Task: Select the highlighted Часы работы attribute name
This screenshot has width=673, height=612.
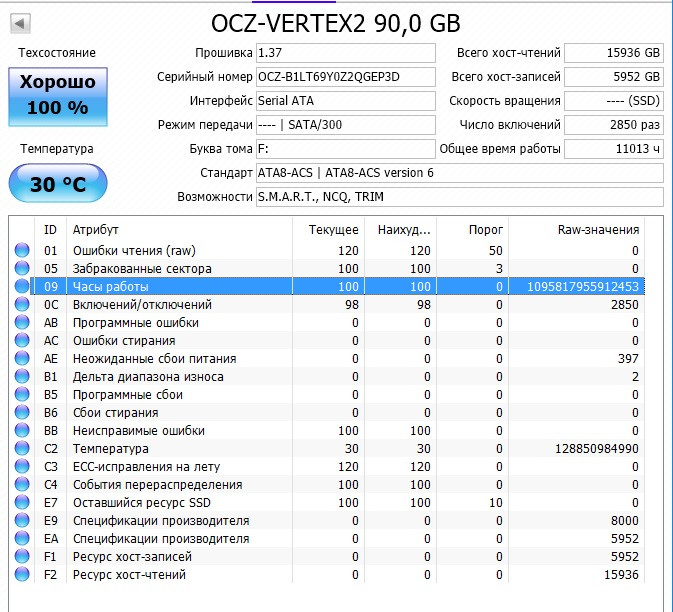Action: (x=111, y=287)
